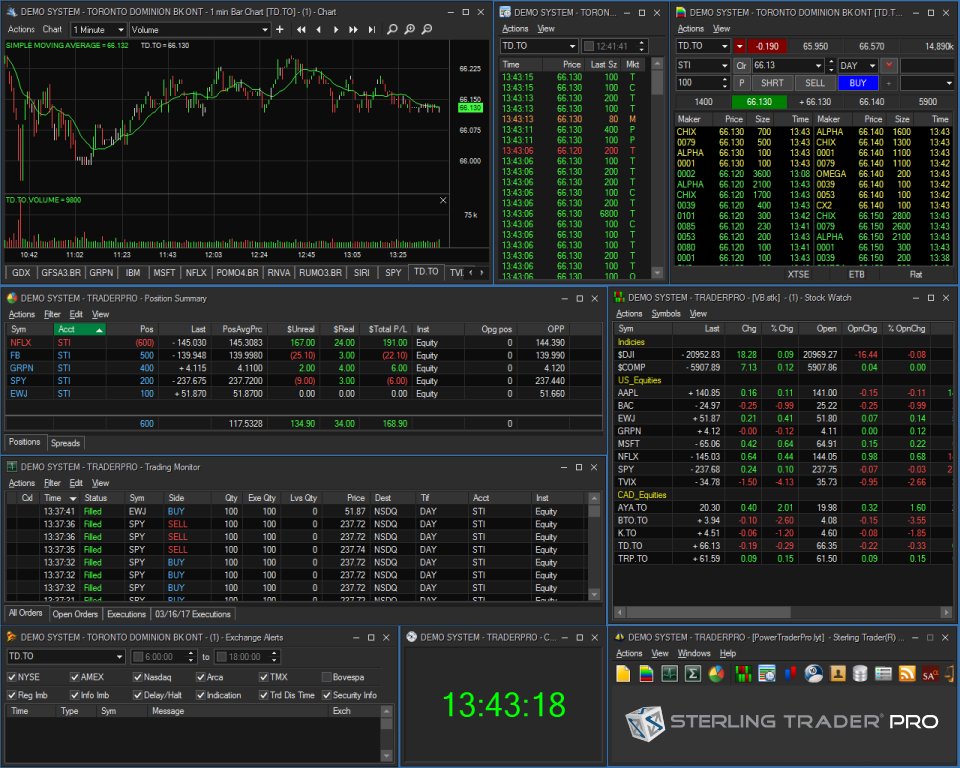This screenshot has height=768, width=960.
Task: Click the Time and Sales vertical scrollbar
Action: tap(657, 167)
